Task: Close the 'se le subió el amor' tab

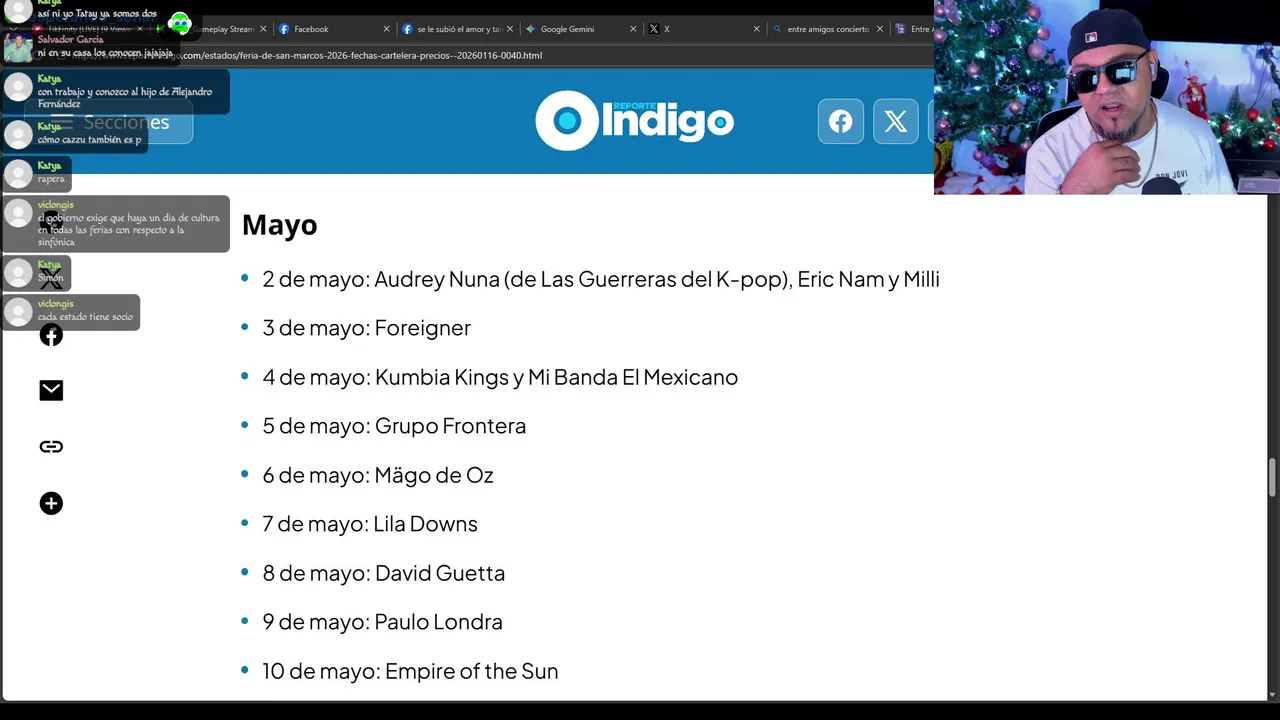Action: (x=510, y=29)
